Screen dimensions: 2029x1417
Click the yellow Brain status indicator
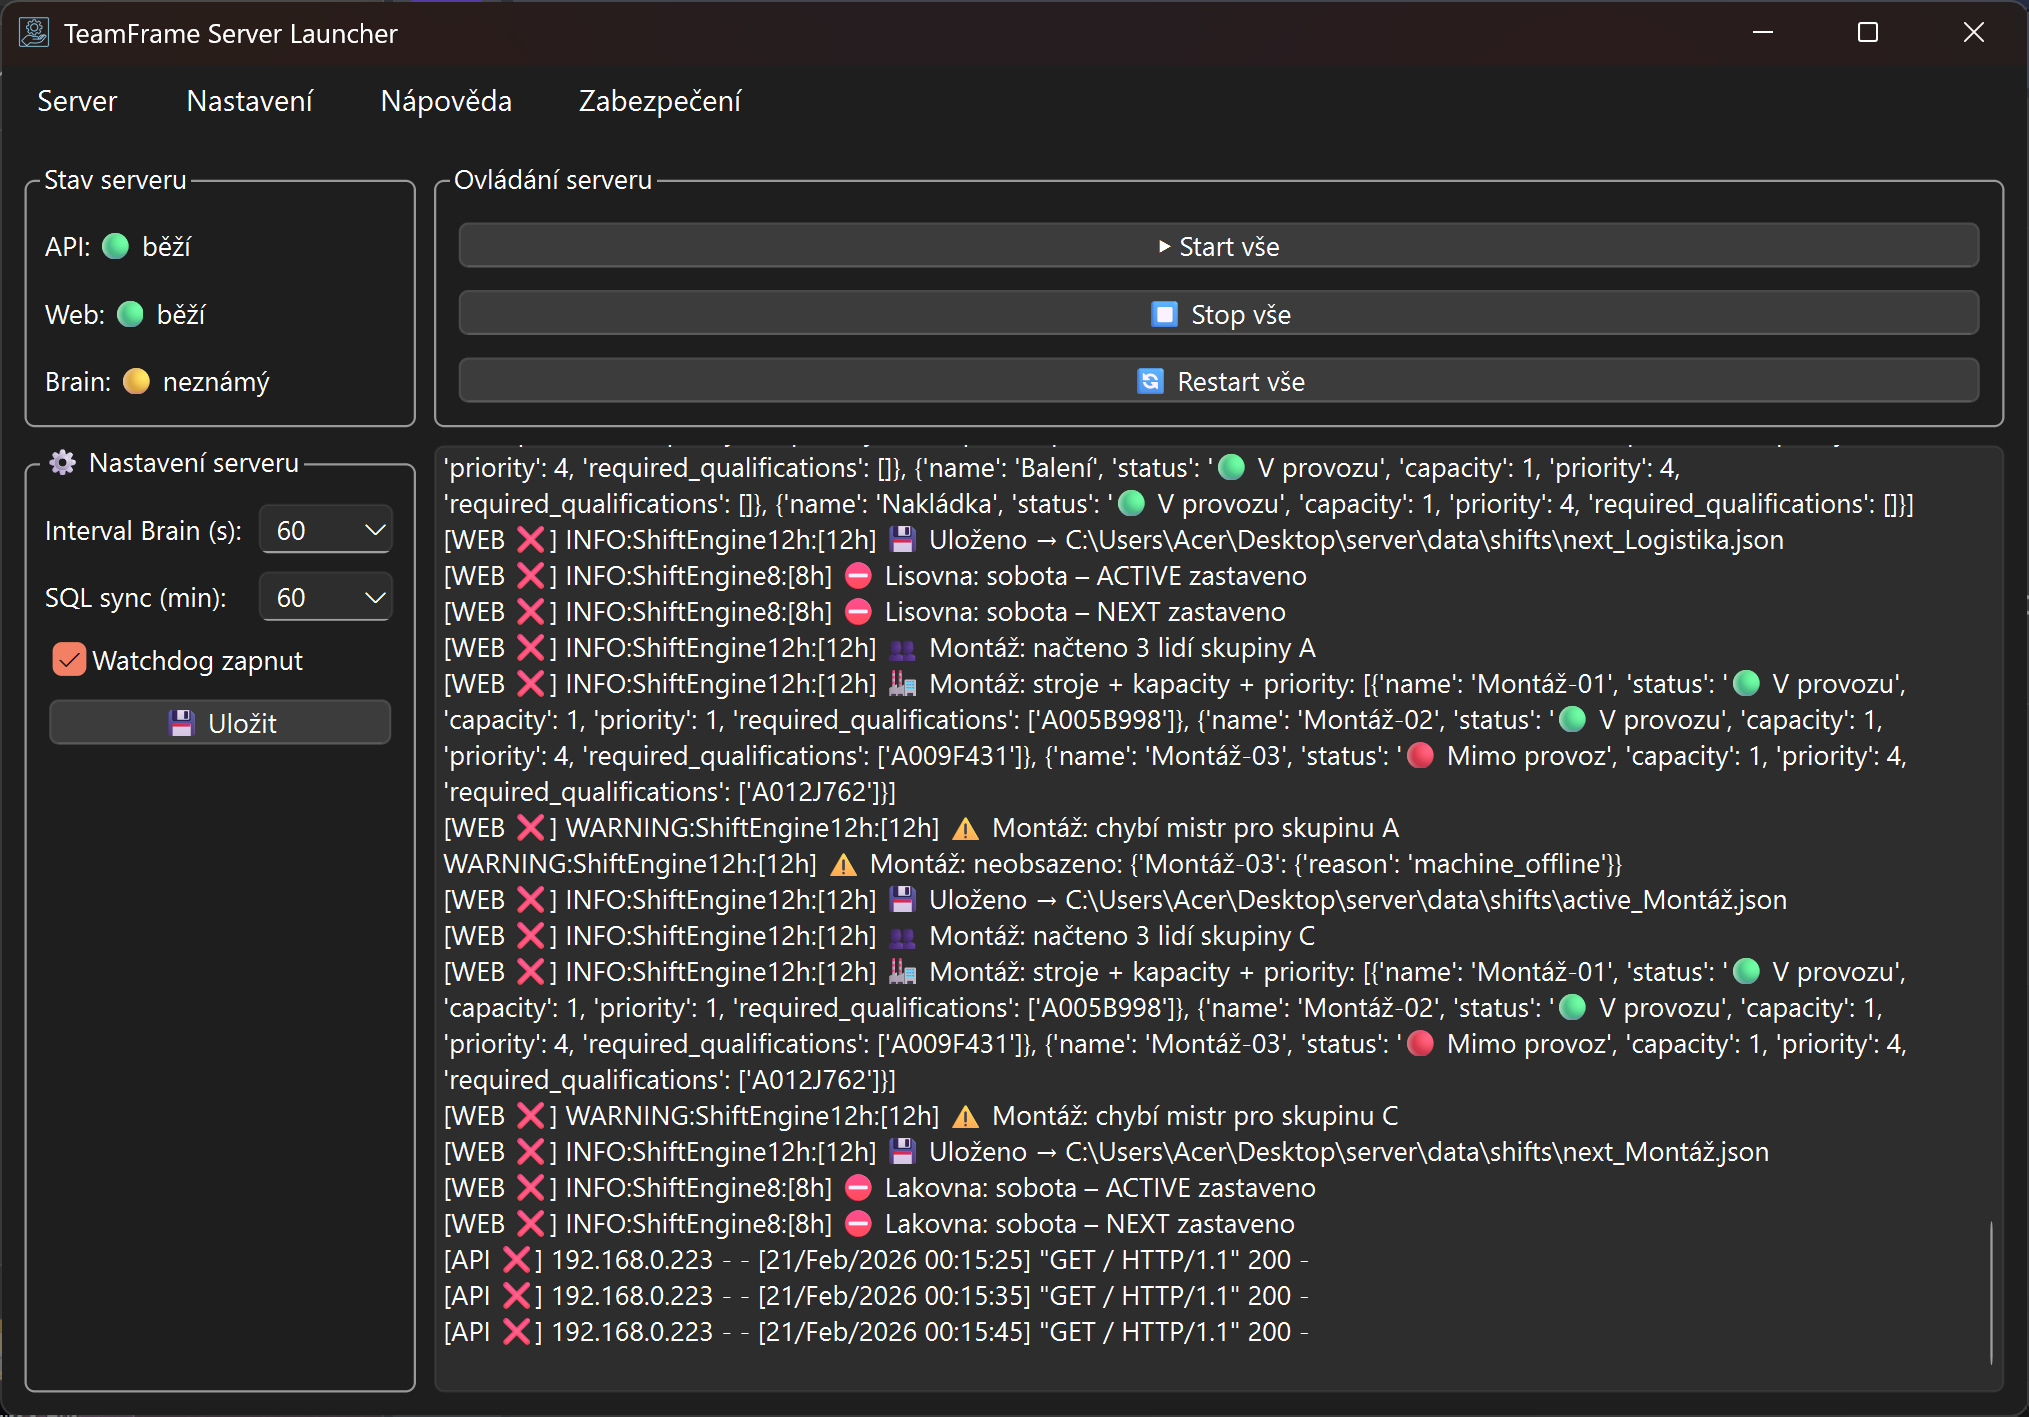(136, 381)
